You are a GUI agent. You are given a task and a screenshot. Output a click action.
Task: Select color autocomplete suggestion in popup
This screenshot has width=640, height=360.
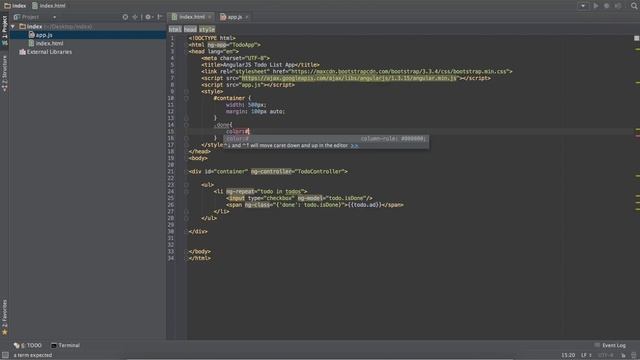[x=326, y=139]
